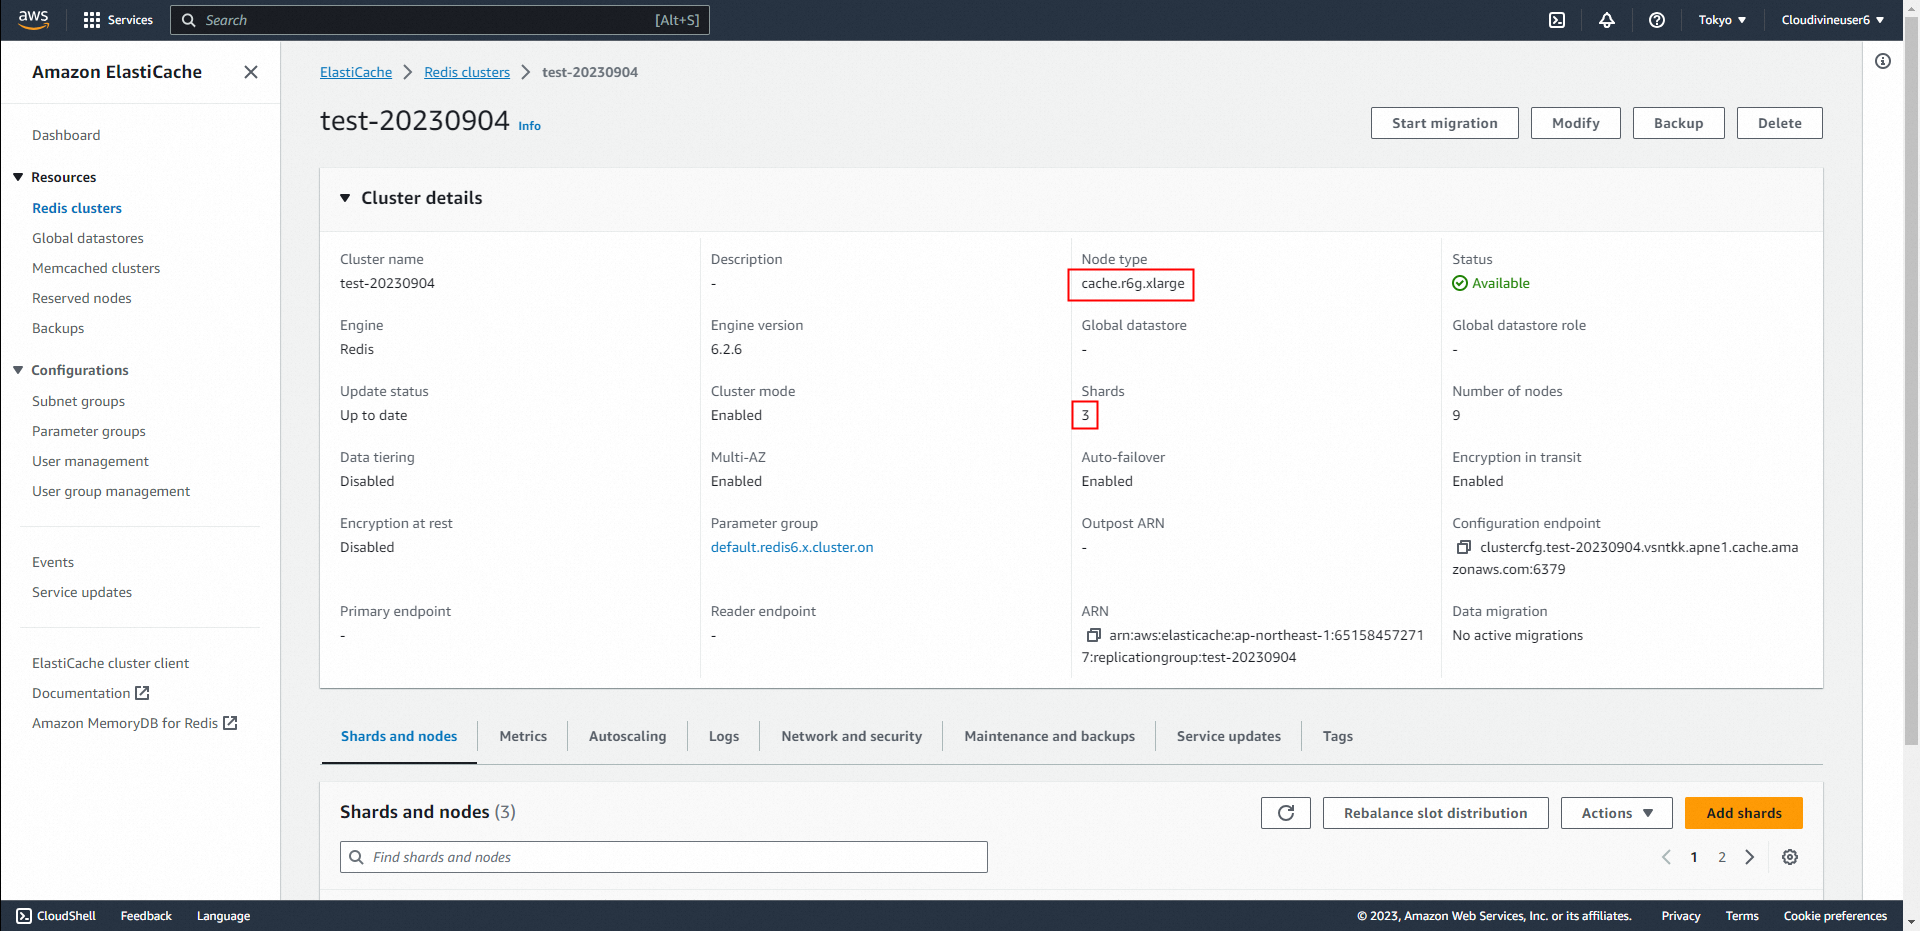The width and height of the screenshot is (1920, 931).
Task: Refresh the shards and nodes list
Action: coord(1286,813)
